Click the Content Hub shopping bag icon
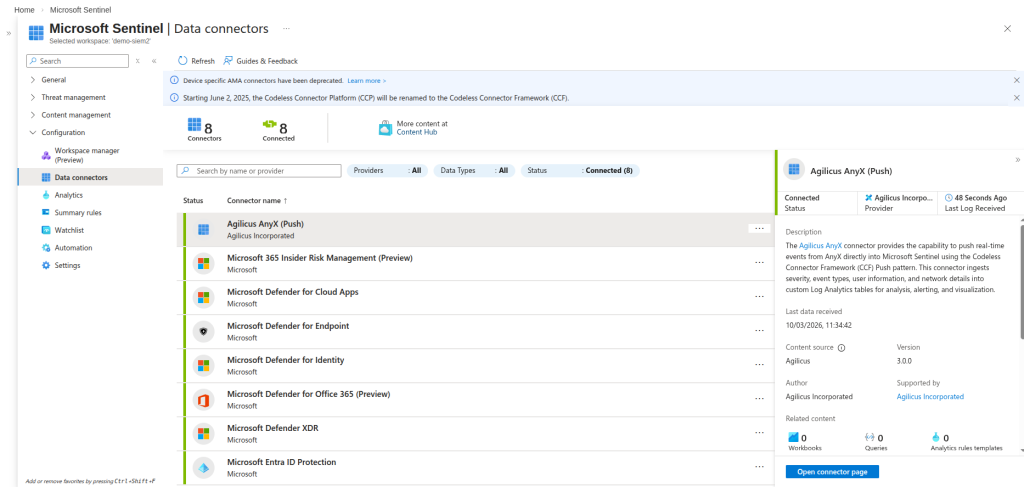This screenshot has height=487, width=1024. (x=385, y=127)
